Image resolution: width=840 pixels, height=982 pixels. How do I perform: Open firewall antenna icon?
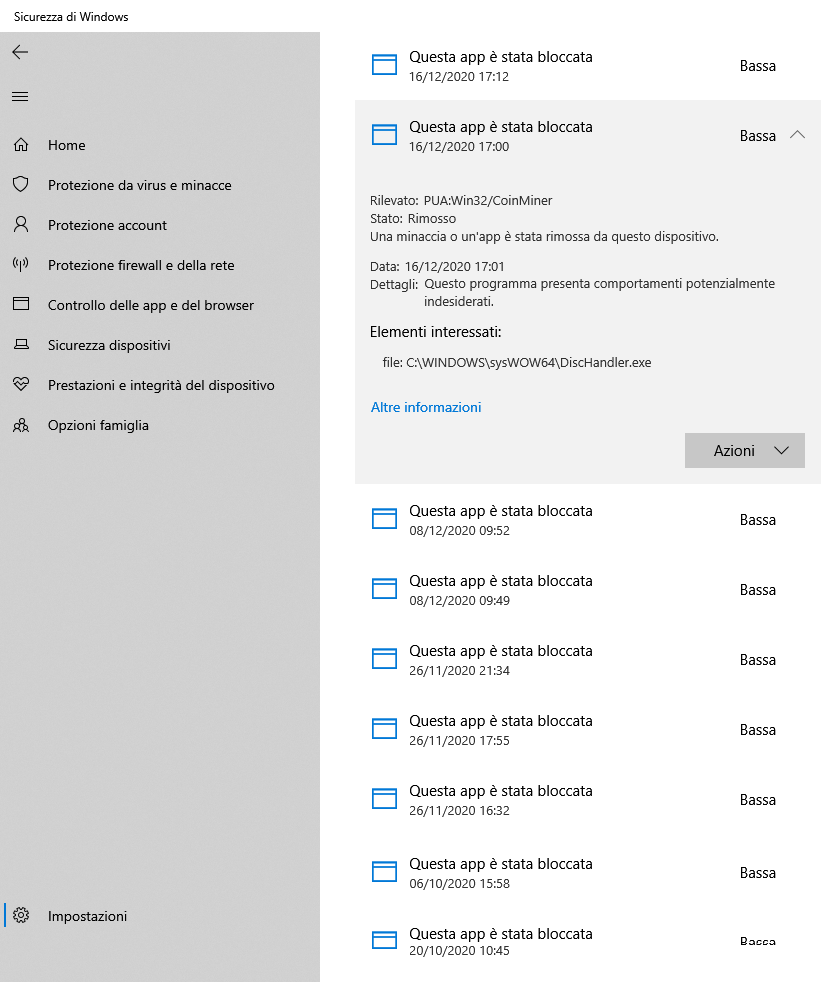pyautogui.click(x=21, y=264)
